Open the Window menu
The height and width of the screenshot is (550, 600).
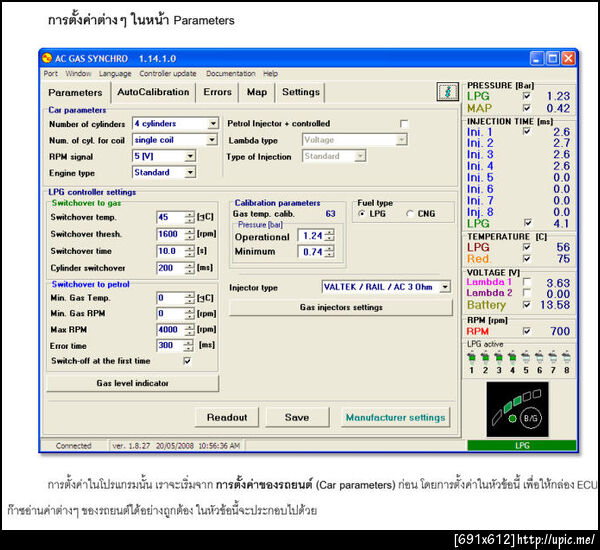[x=78, y=73]
